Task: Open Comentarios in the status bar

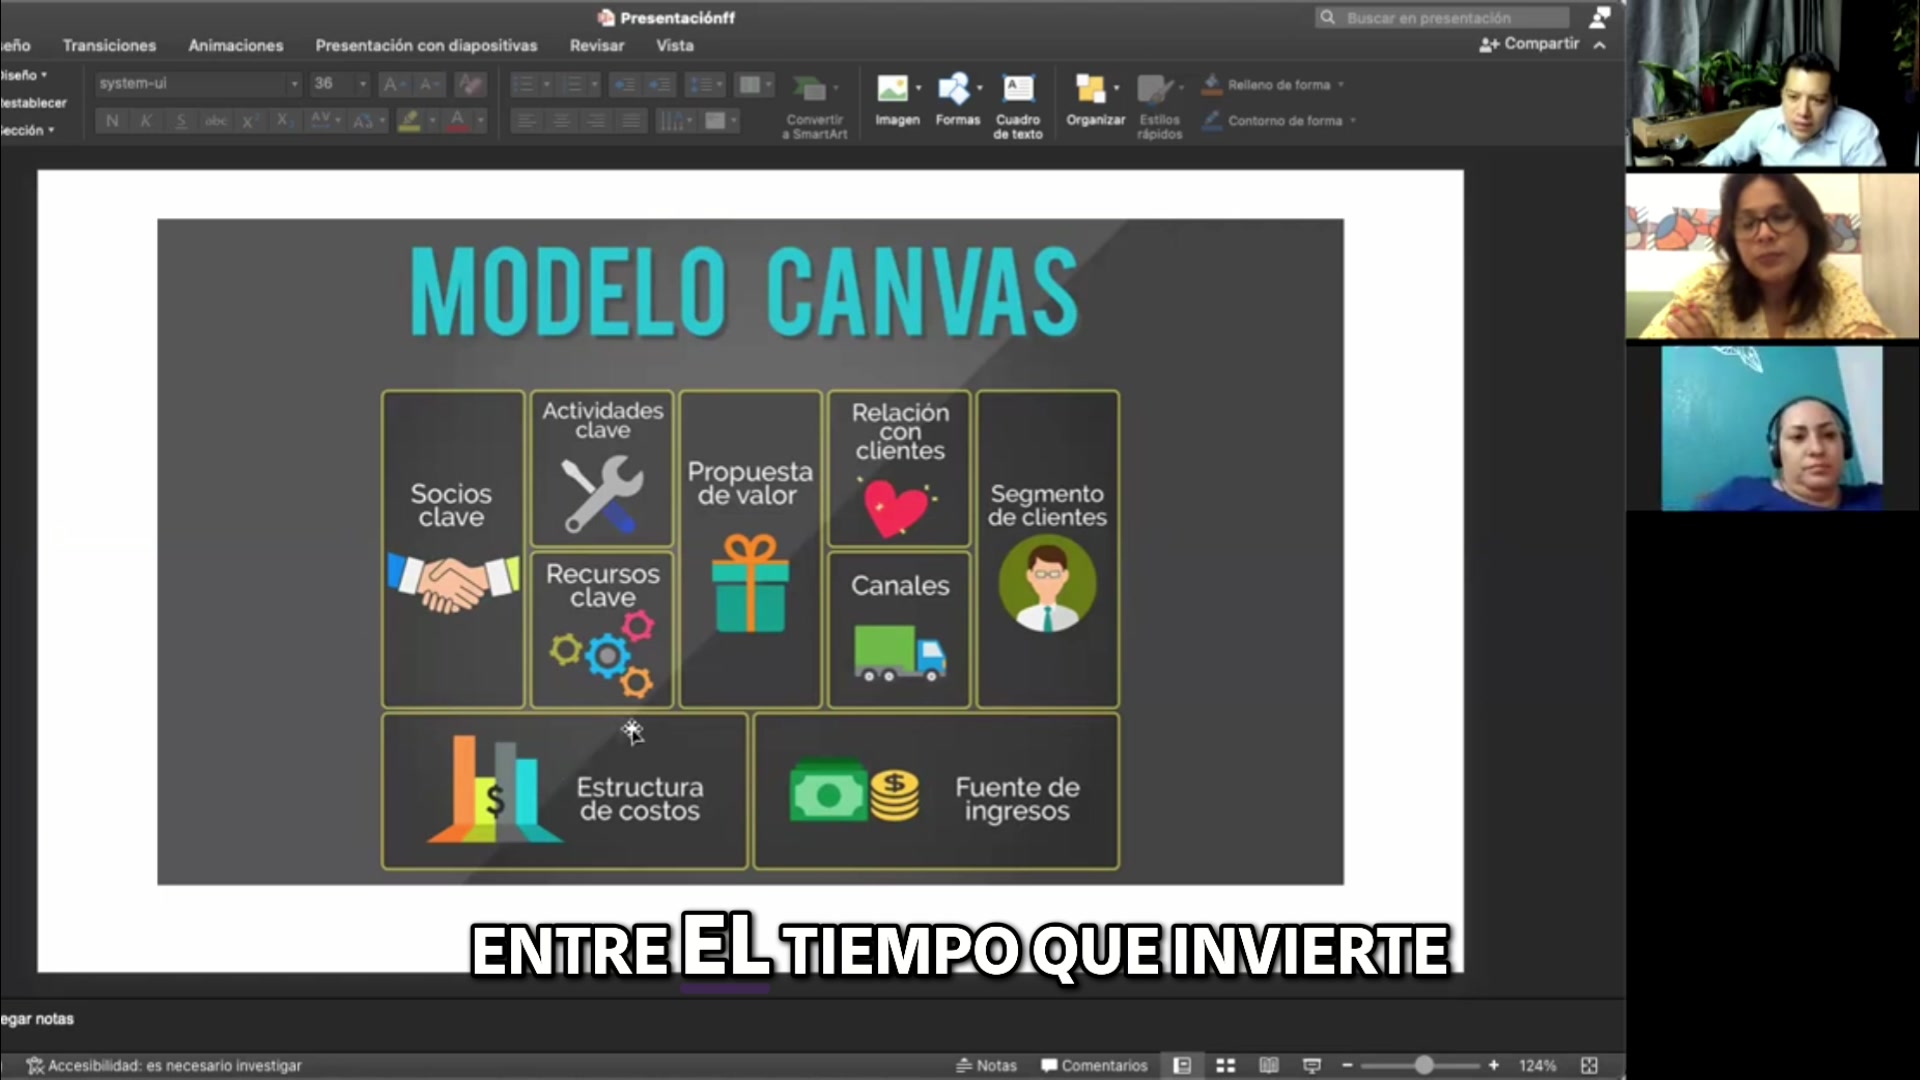Action: pos(1094,1065)
